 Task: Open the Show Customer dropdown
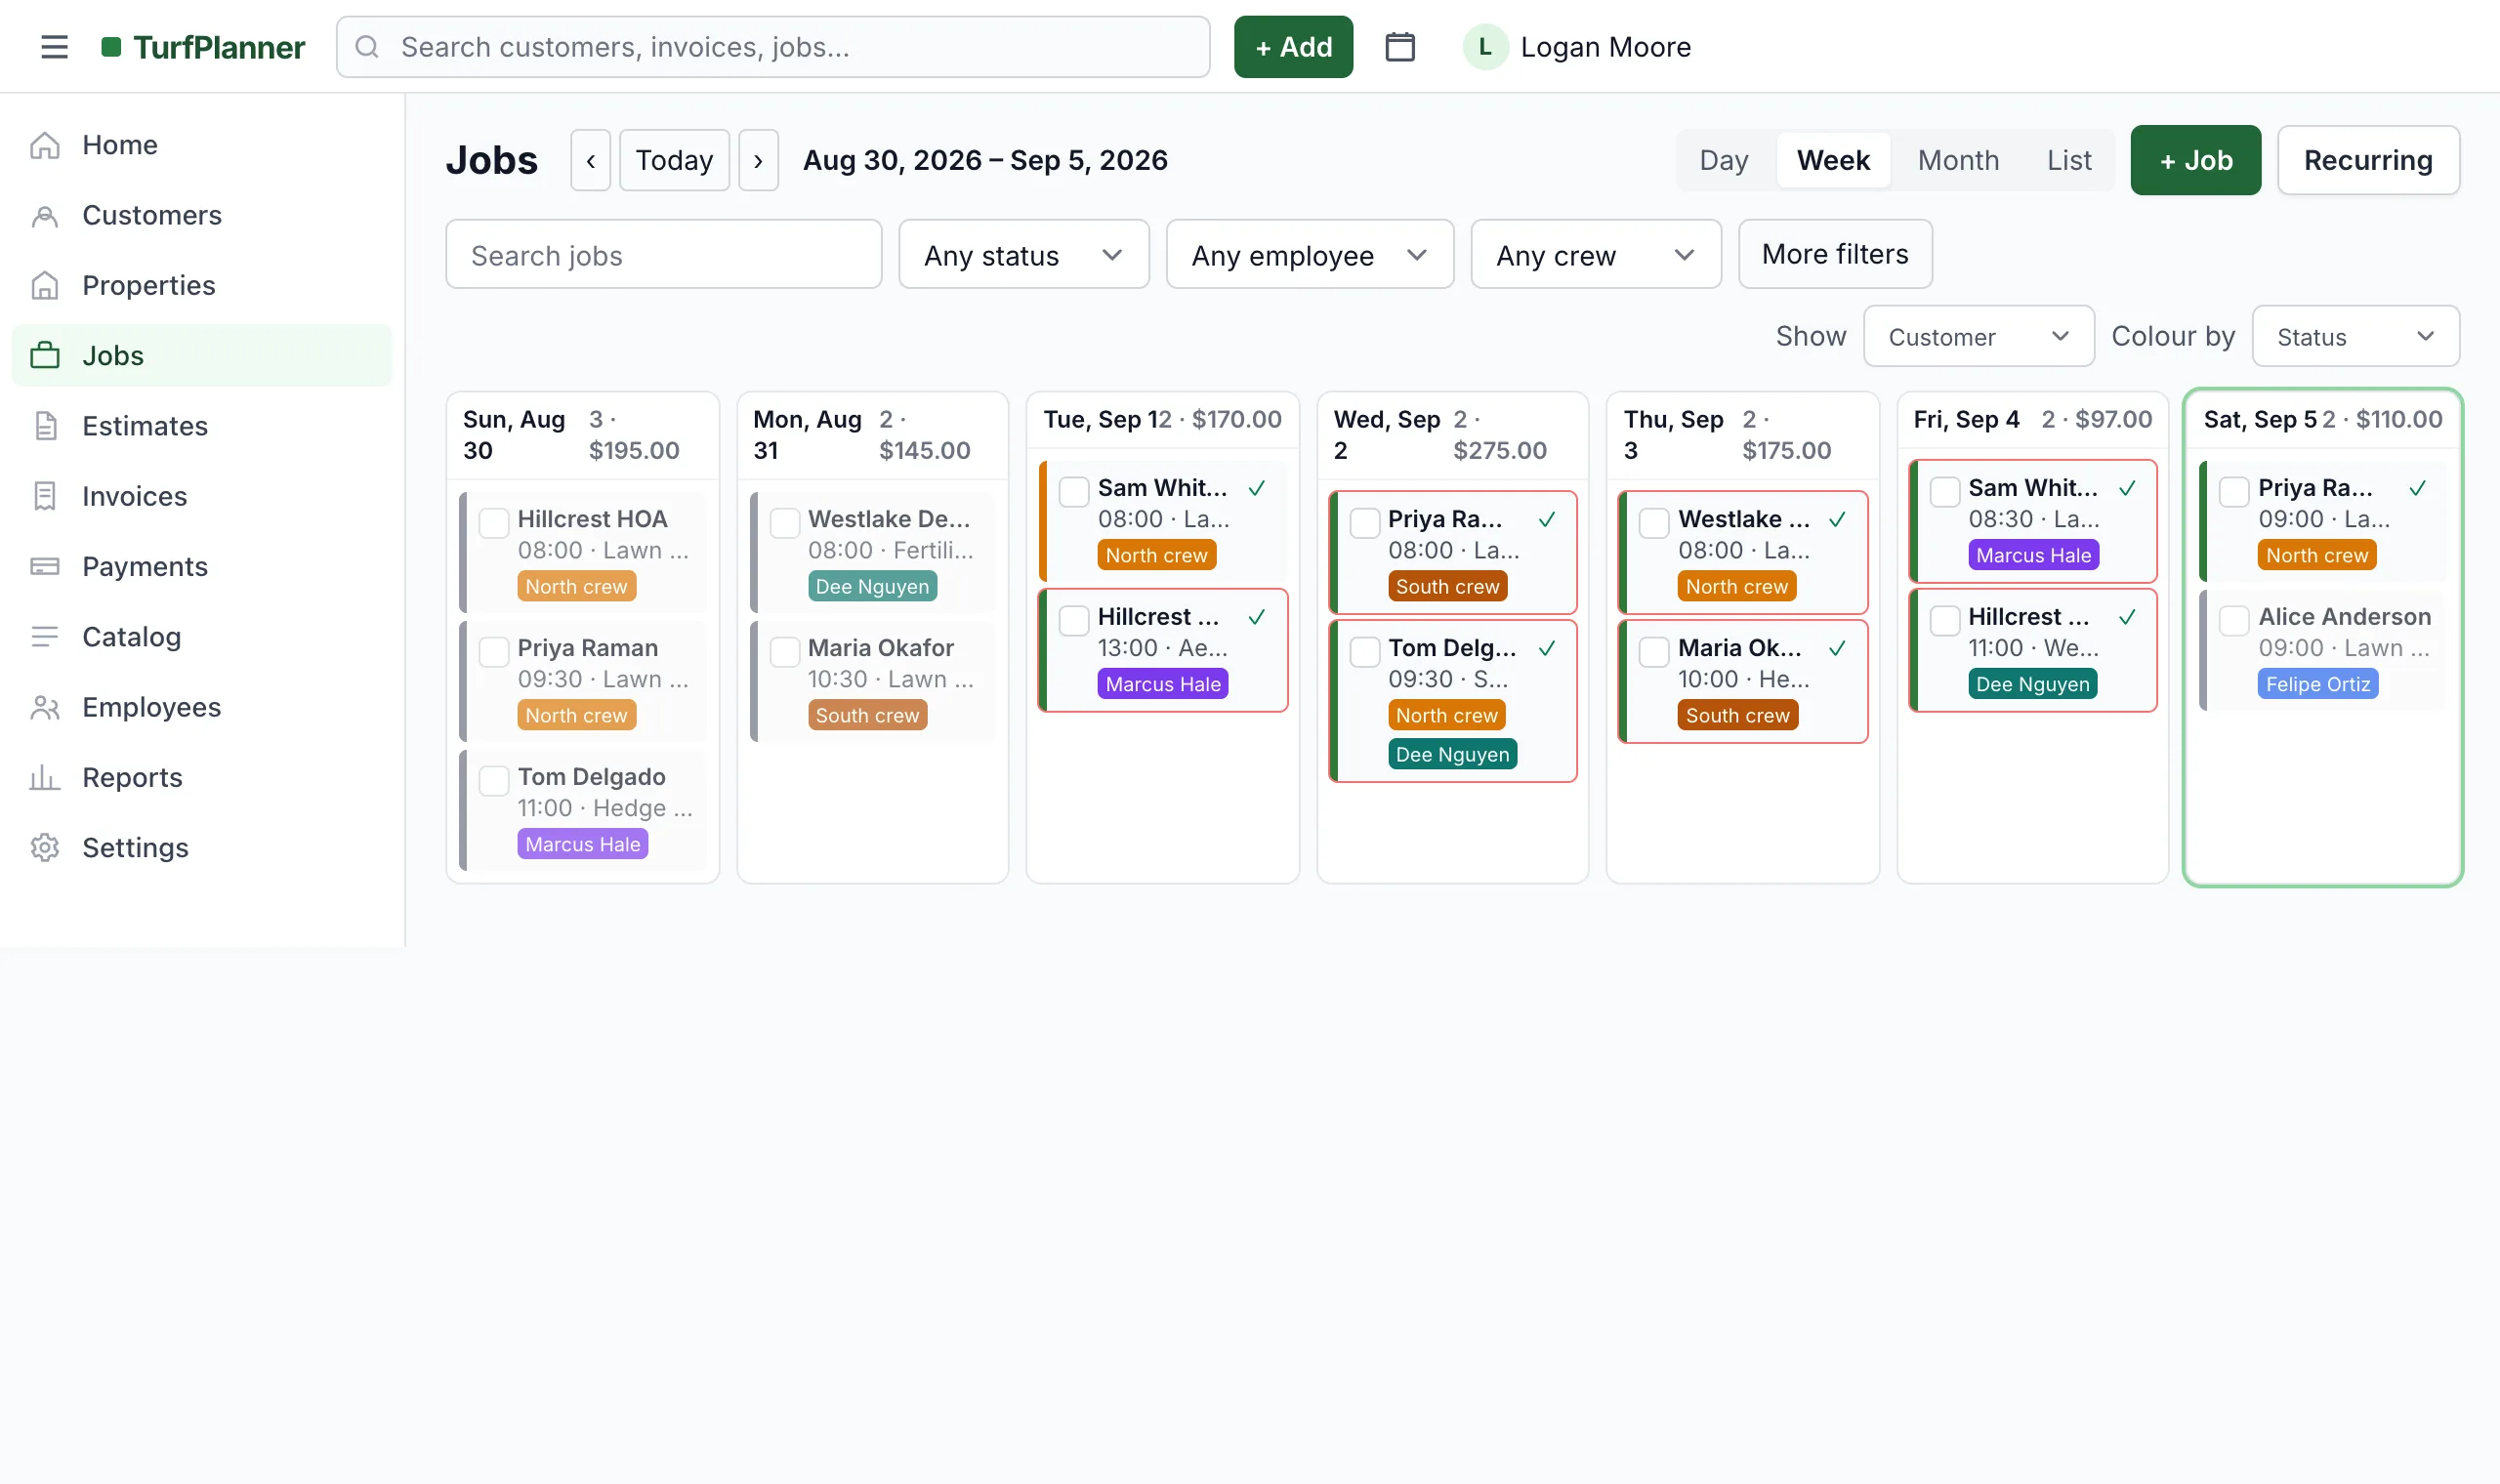click(x=1978, y=336)
